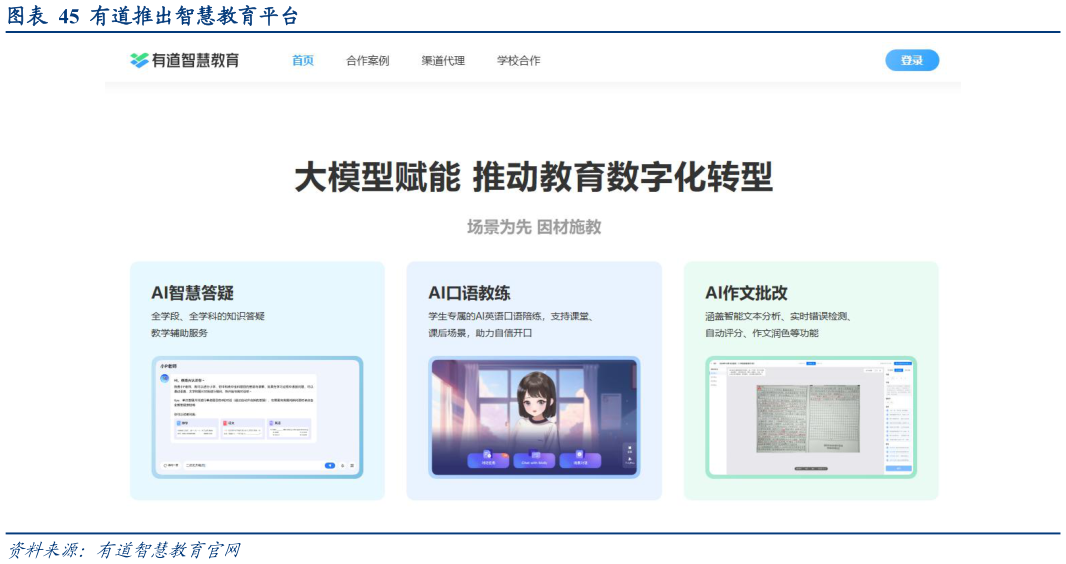This screenshot has height=564, width=1066.
Task: Open the AI作文批改 card title
Action: (746, 293)
